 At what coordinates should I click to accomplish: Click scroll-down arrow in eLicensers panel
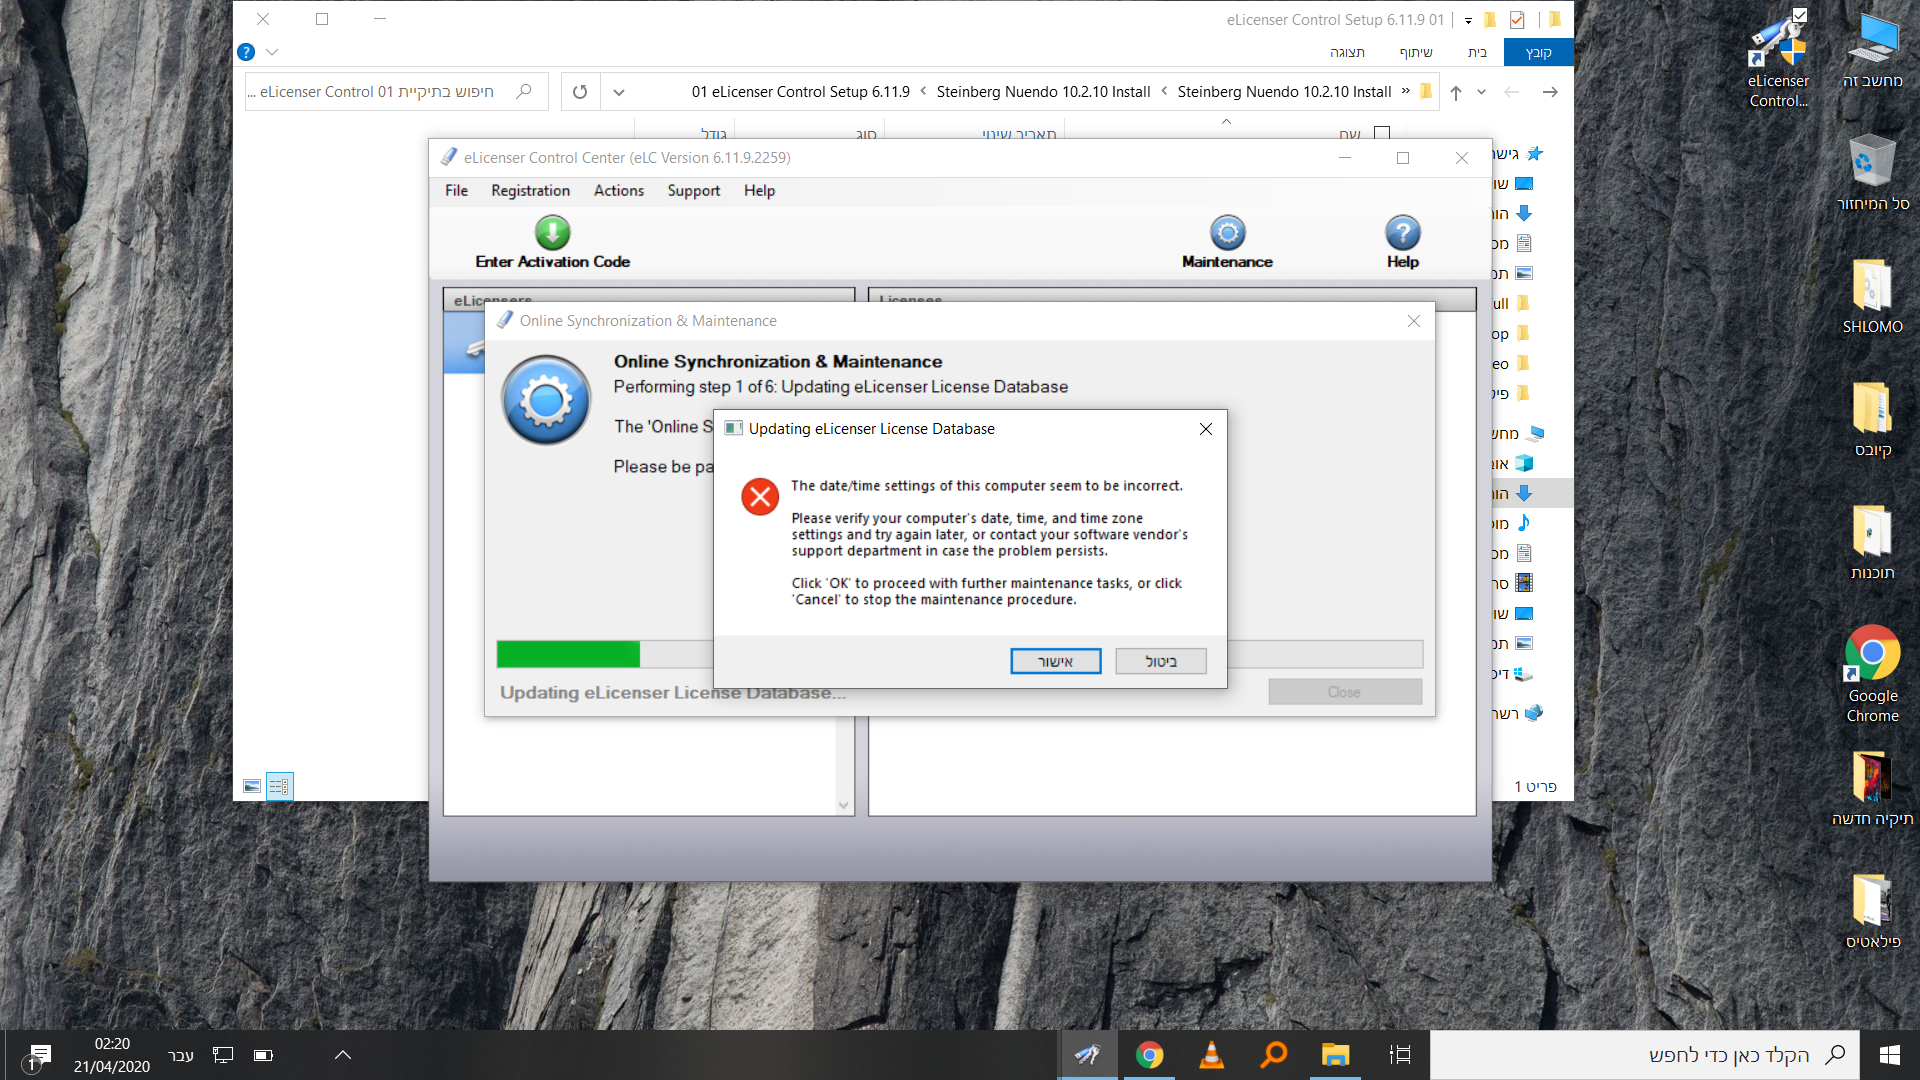point(843,805)
